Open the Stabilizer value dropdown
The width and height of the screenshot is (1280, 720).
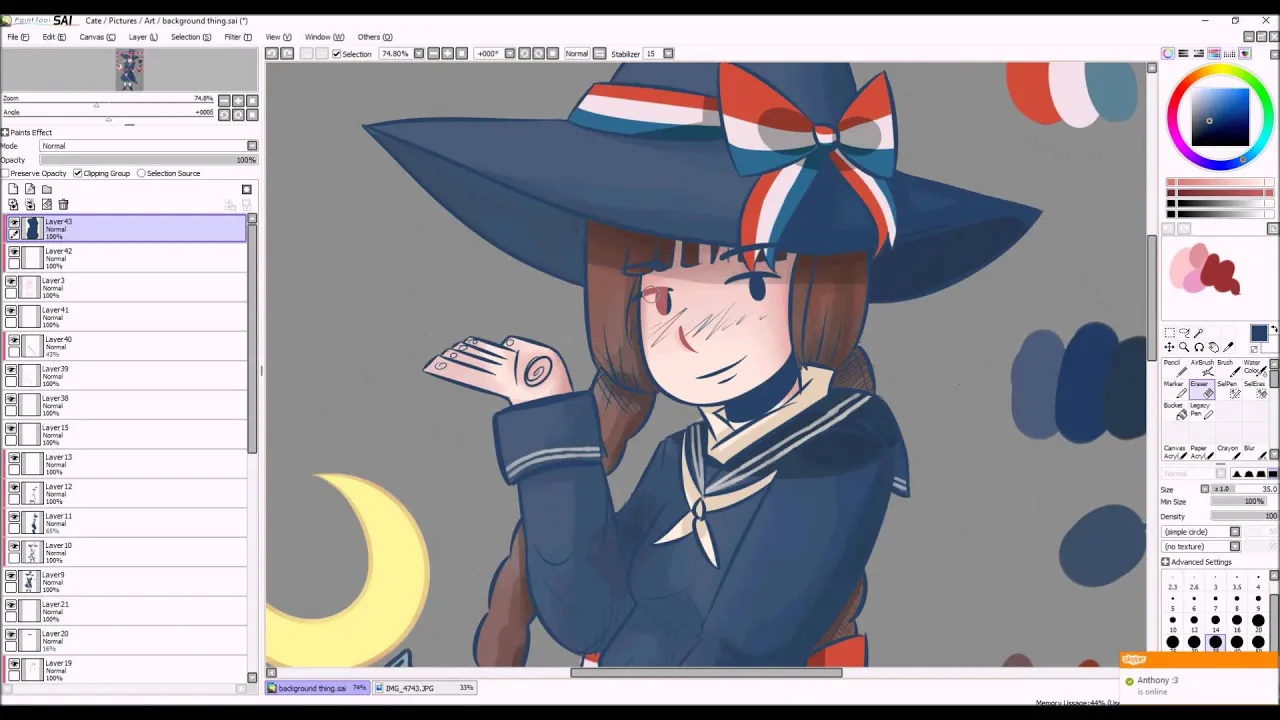668,53
